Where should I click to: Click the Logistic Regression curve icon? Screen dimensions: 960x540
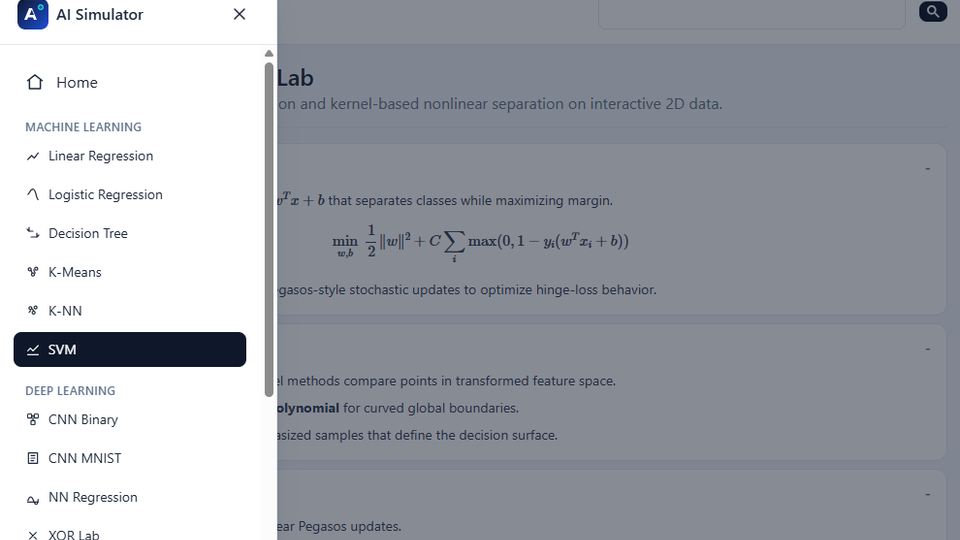tap(33, 194)
